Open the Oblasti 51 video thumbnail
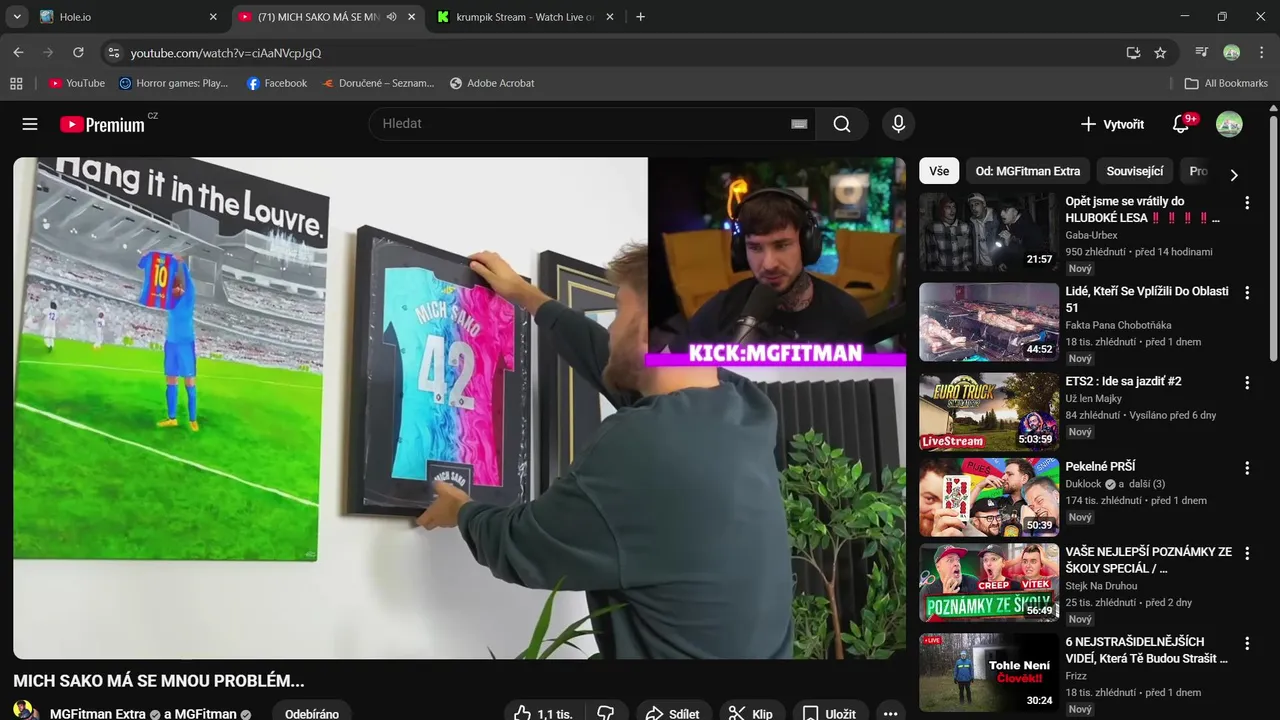 pyautogui.click(x=989, y=322)
